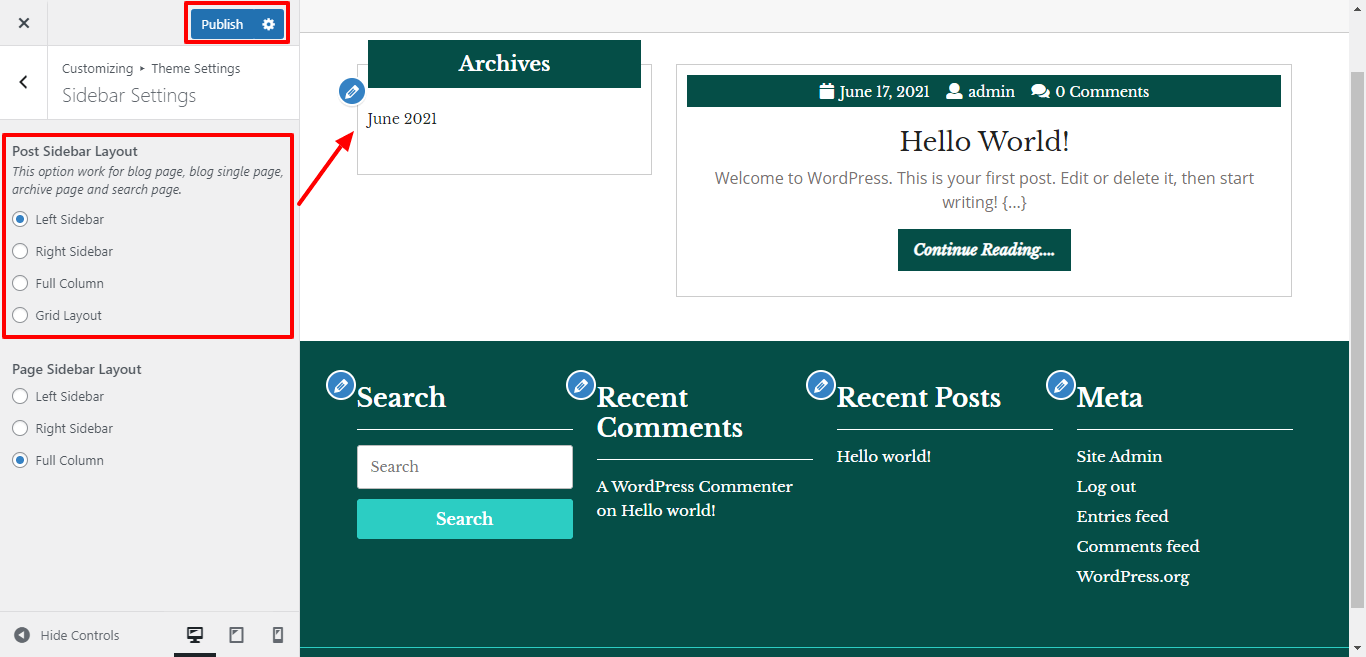Open Hello world! under Recent Posts
Image resolution: width=1366 pixels, height=657 pixels.
tap(884, 457)
